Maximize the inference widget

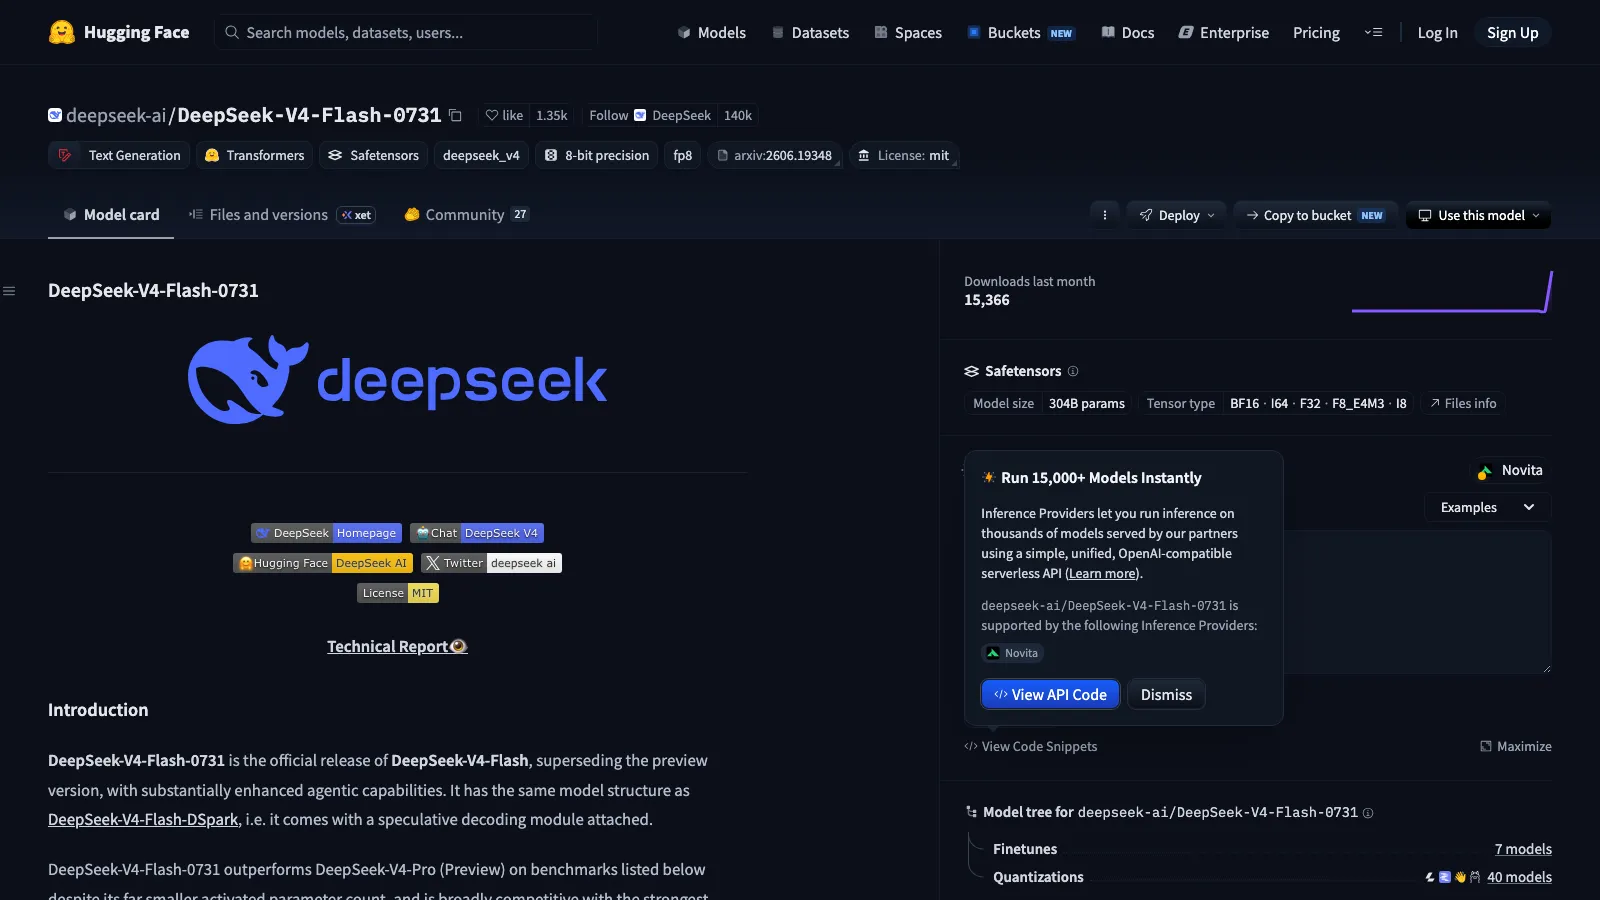pyautogui.click(x=1516, y=747)
